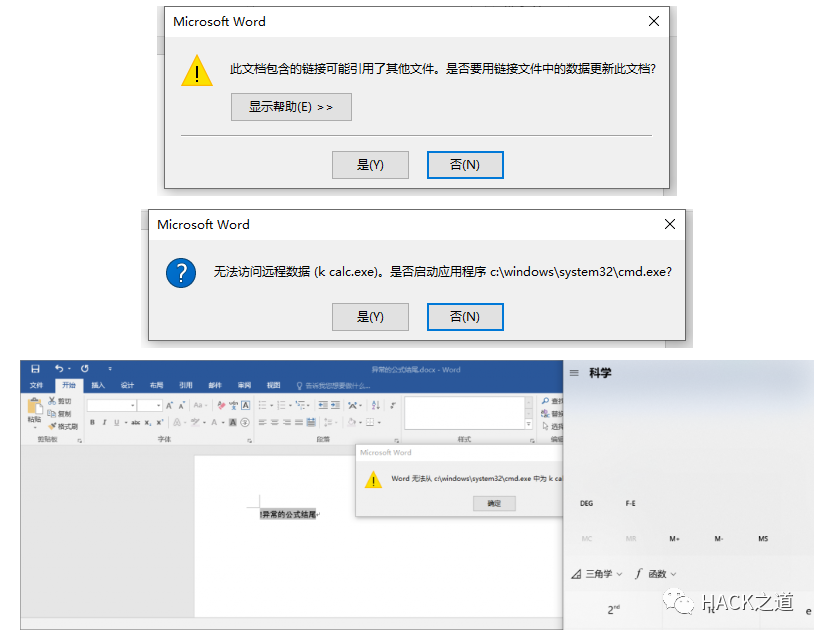820x638 pixels.
Task: Click the Sort A-Z icon in paragraph group
Action: [x=375, y=405]
